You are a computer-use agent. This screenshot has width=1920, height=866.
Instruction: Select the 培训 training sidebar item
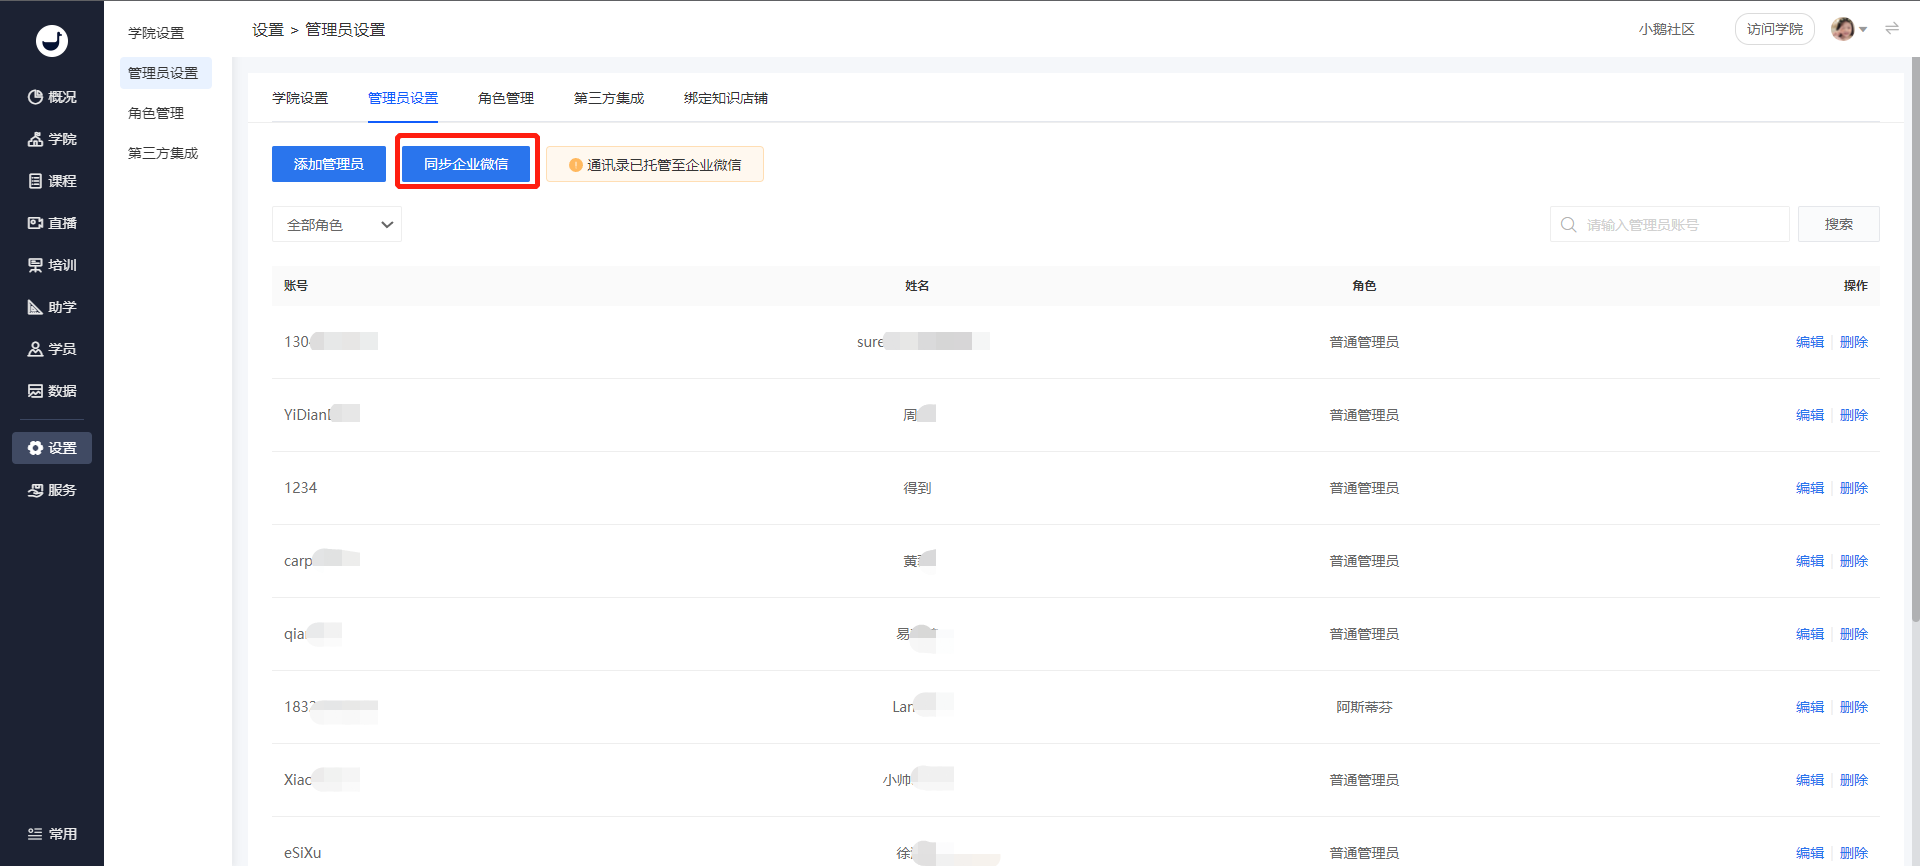pos(52,265)
